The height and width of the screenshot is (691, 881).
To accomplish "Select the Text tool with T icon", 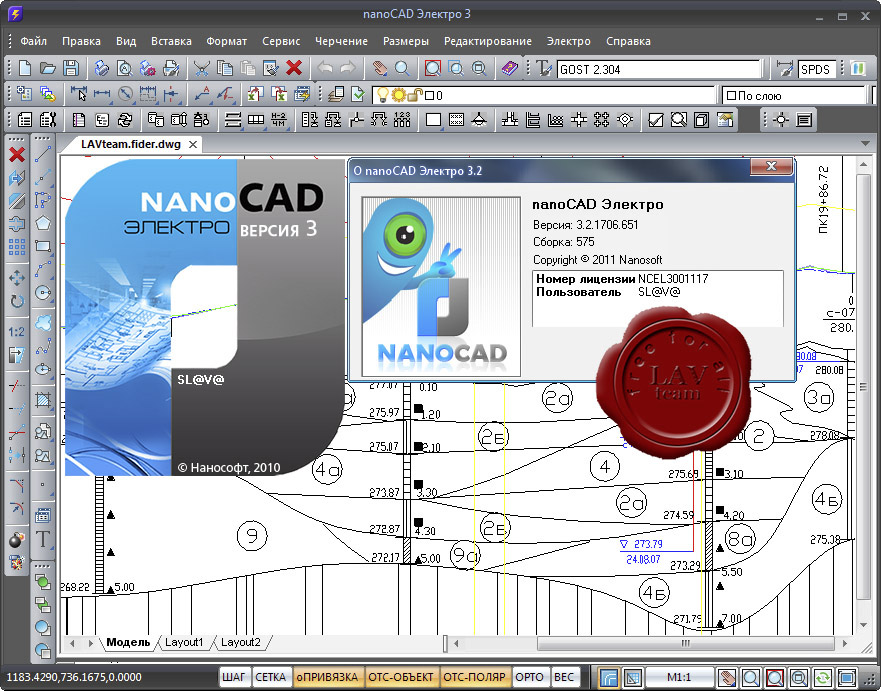I will click(43, 539).
